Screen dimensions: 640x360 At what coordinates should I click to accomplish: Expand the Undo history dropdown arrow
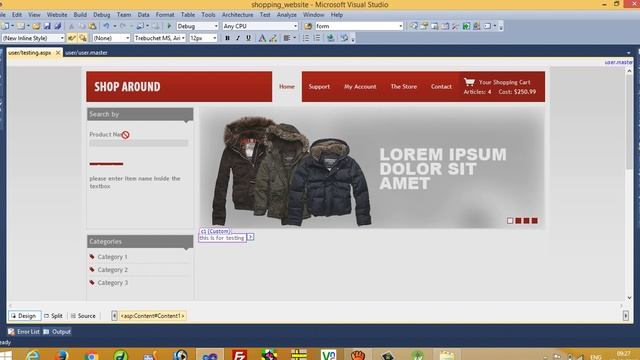pyautogui.click(x=115, y=26)
